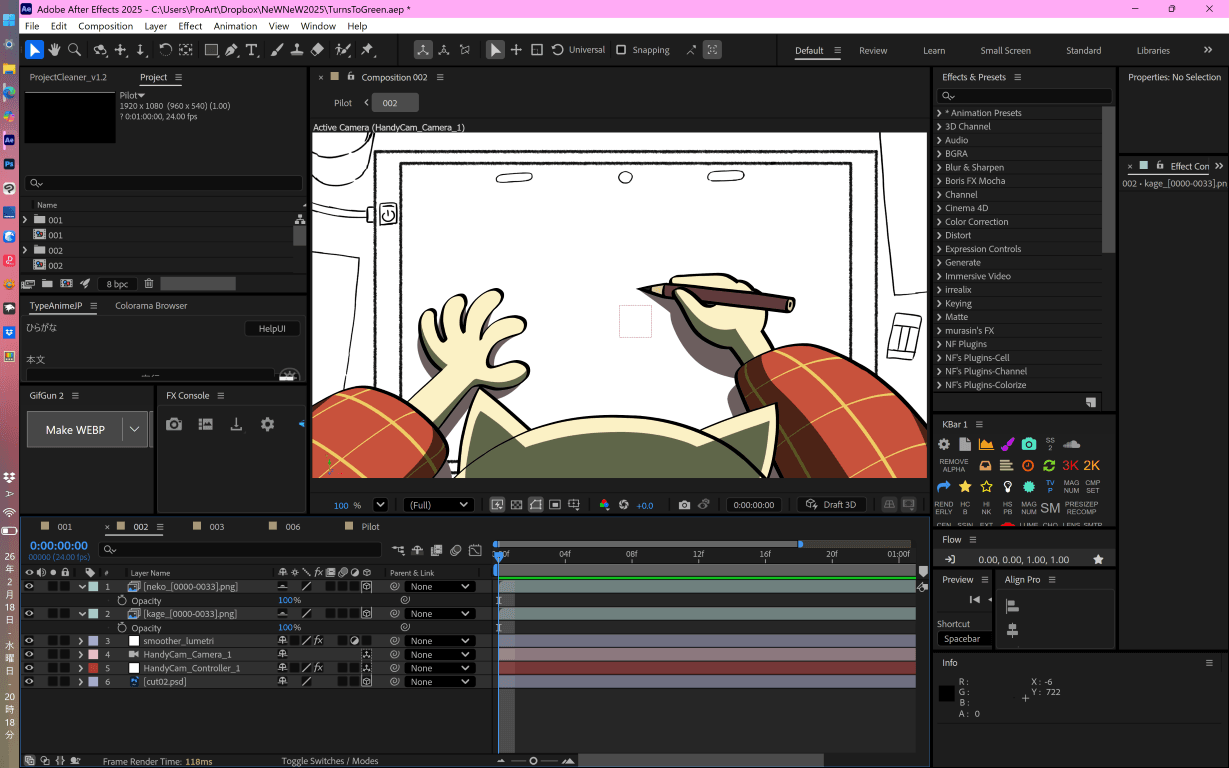
Task: Open the viewer resolution (Full) dropdown
Action: click(438, 505)
